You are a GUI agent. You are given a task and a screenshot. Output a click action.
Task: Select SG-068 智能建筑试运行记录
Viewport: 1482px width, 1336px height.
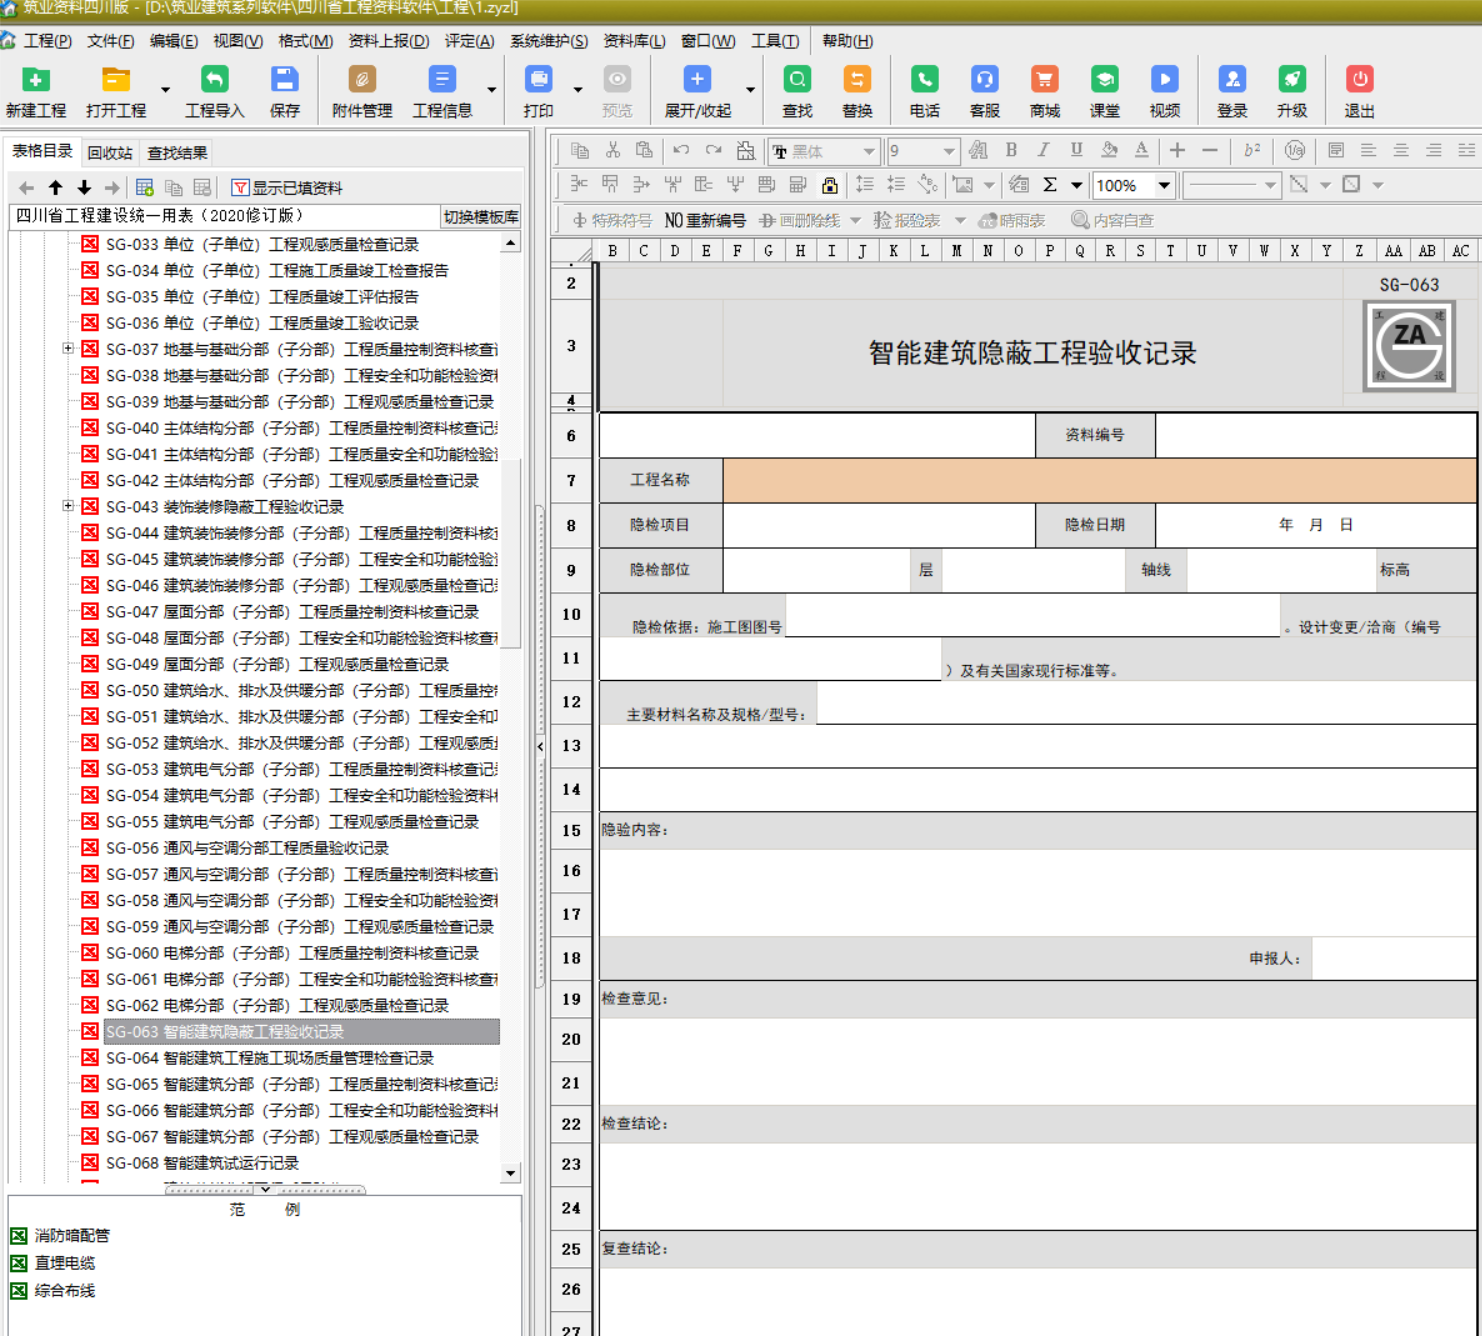(202, 1163)
